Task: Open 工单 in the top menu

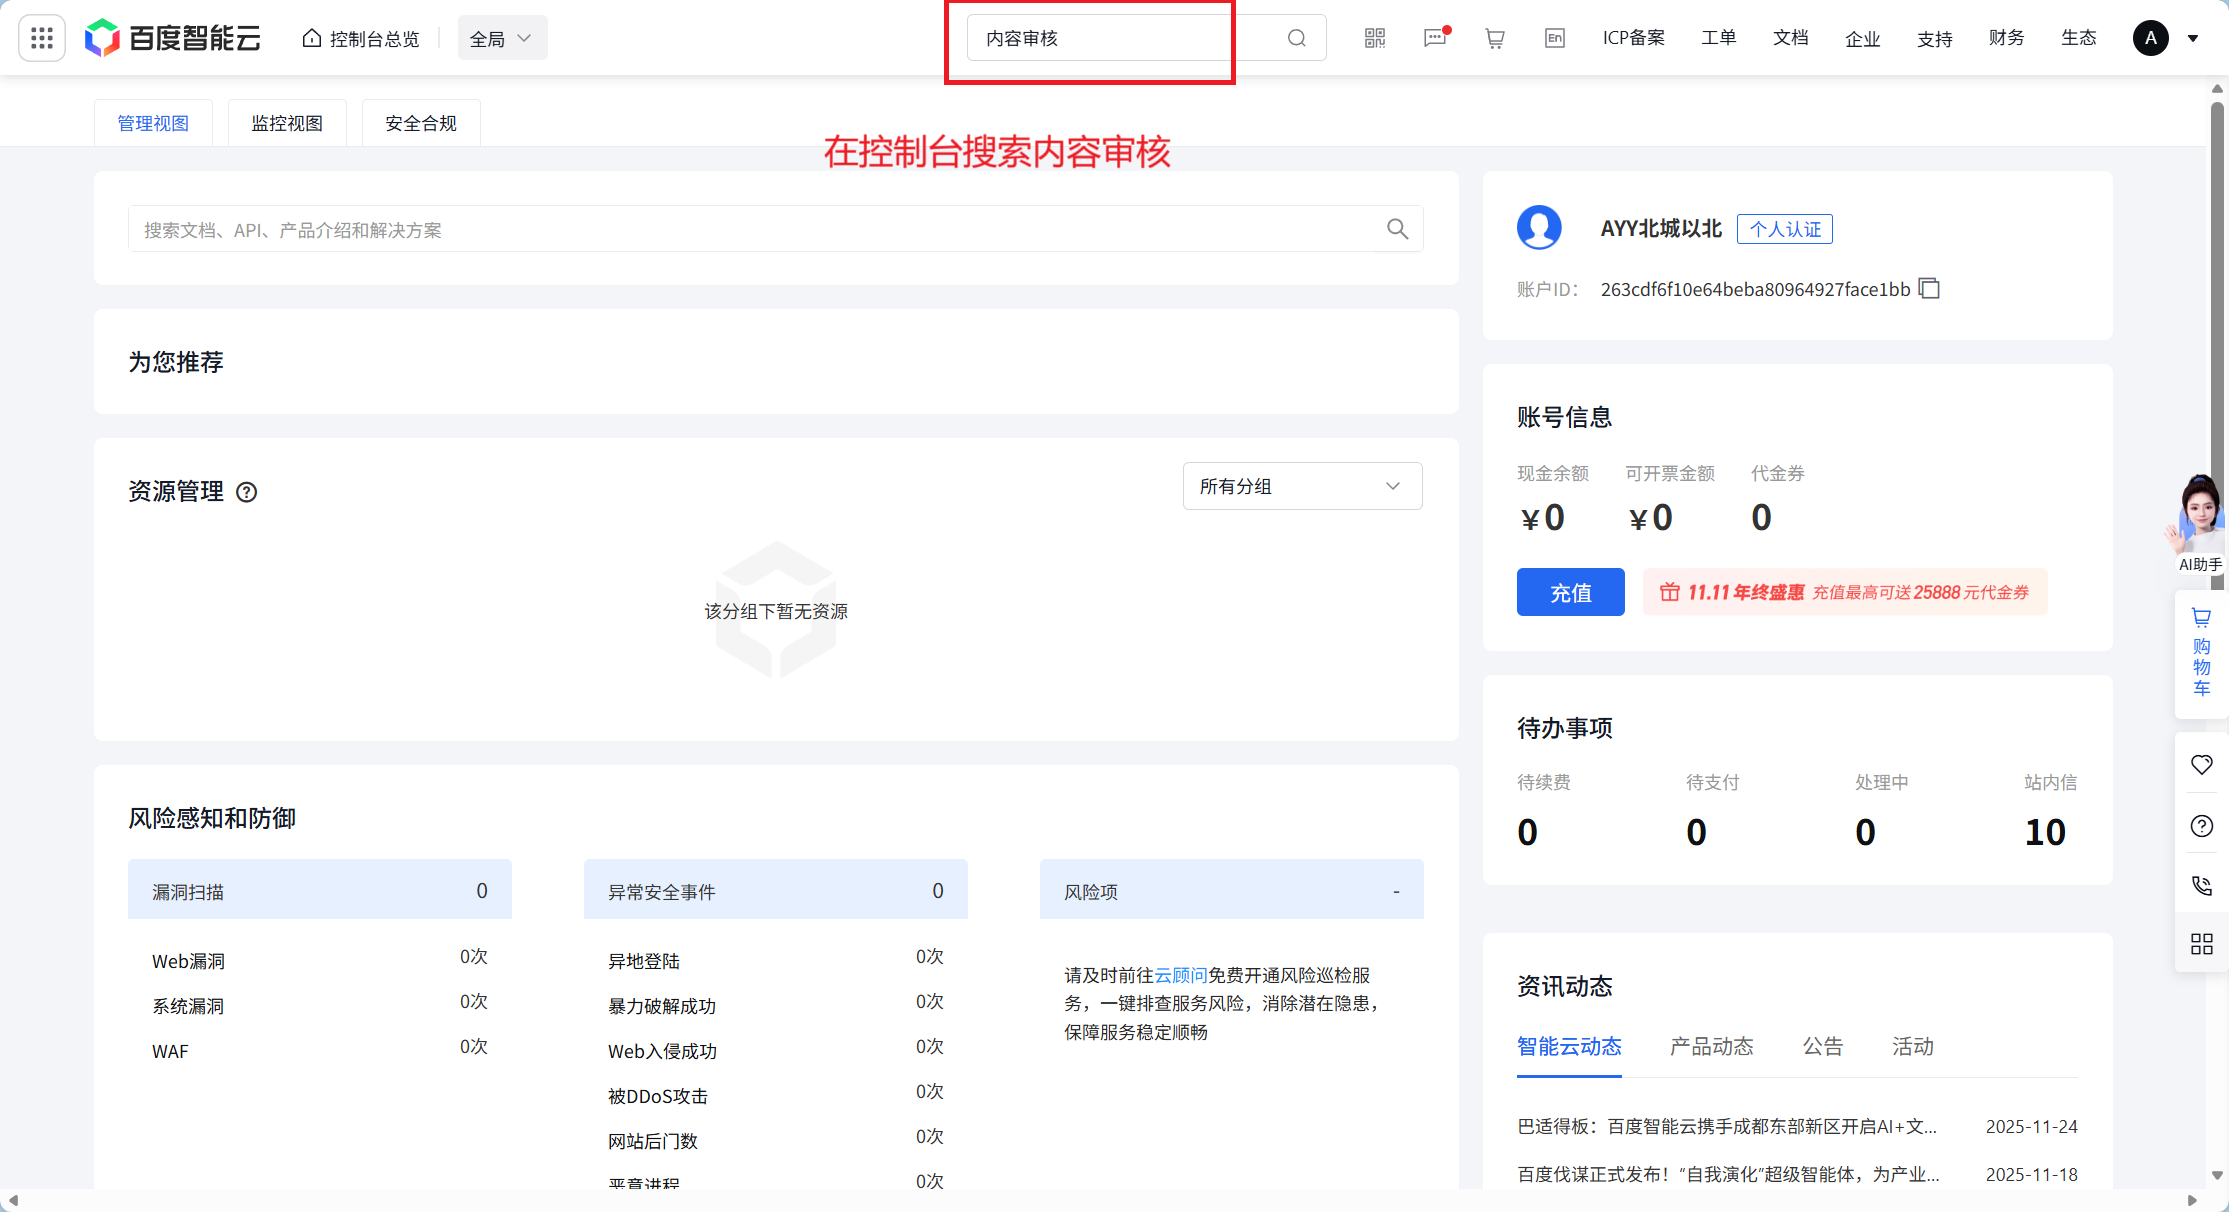Action: 1719,38
